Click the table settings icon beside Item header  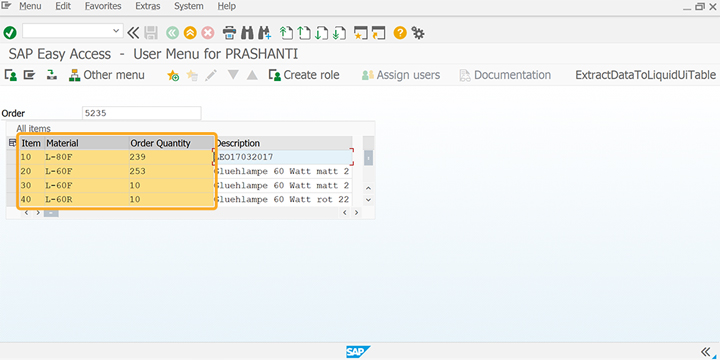click(12, 143)
